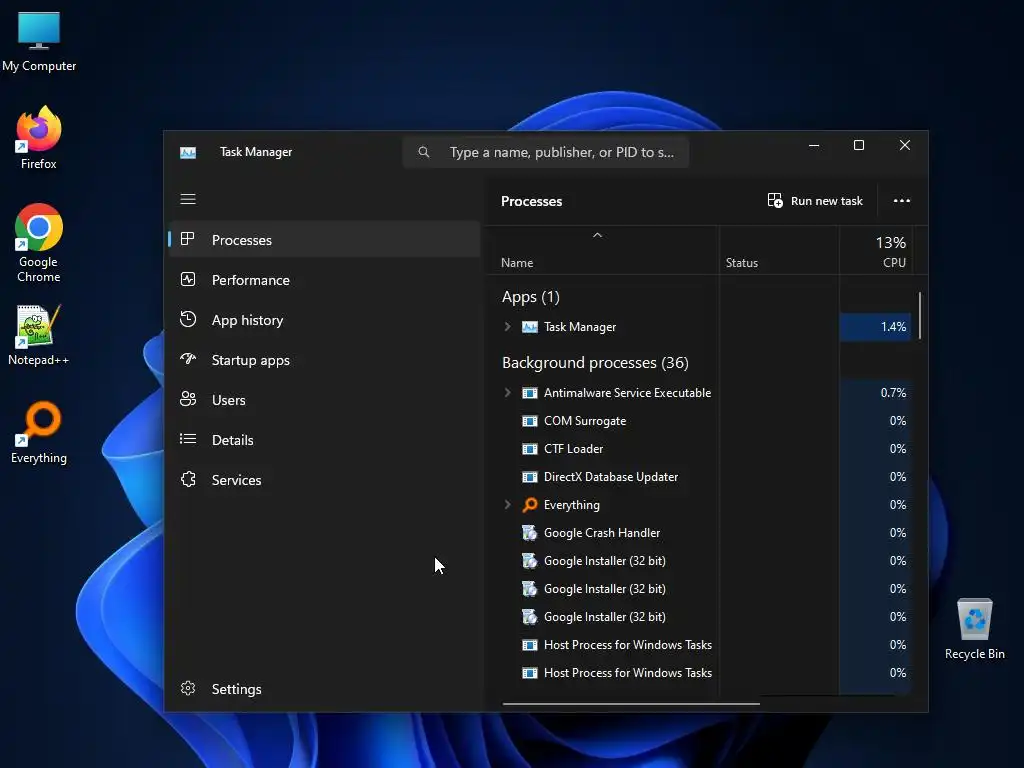
Task: Expand Antimalware Service Executable row
Action: pos(507,392)
